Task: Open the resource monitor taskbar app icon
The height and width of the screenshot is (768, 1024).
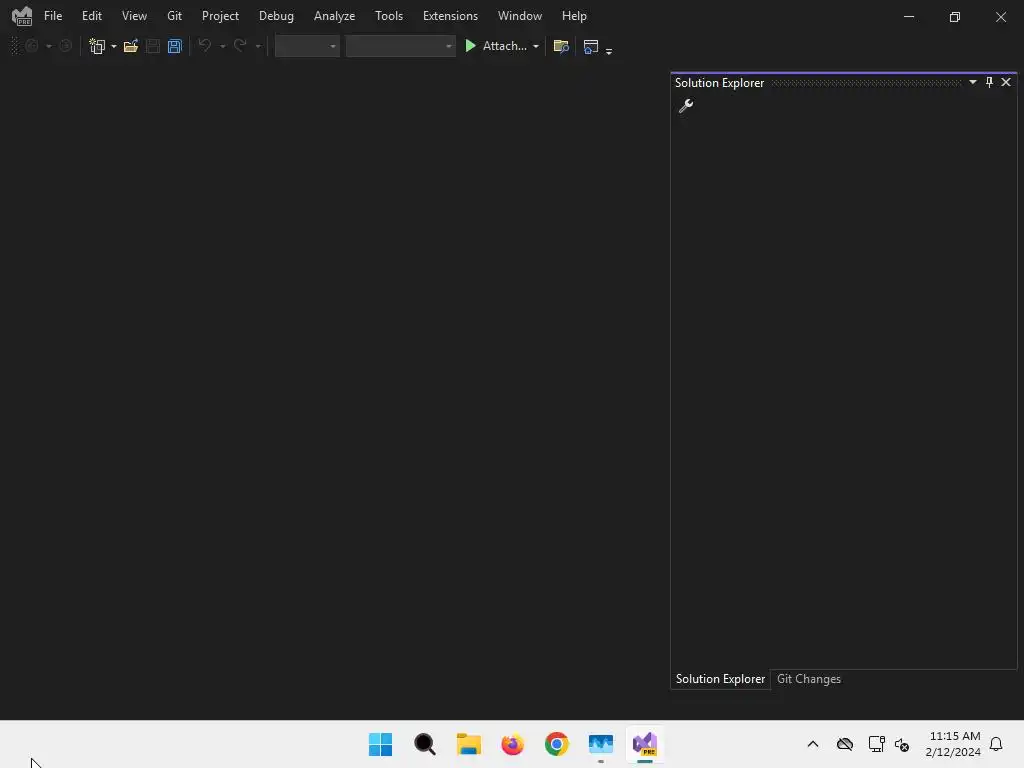Action: point(601,744)
